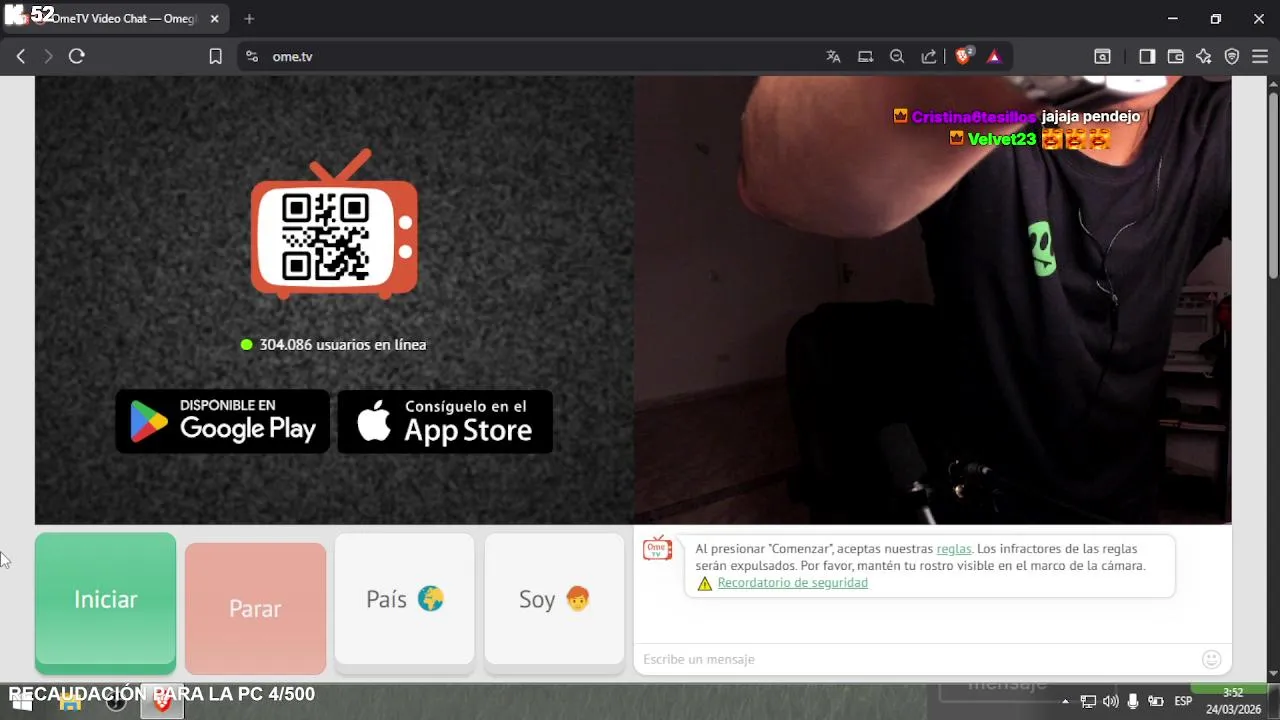The image size is (1280, 720).
Task: Click the translate page icon
Action: [x=833, y=57]
